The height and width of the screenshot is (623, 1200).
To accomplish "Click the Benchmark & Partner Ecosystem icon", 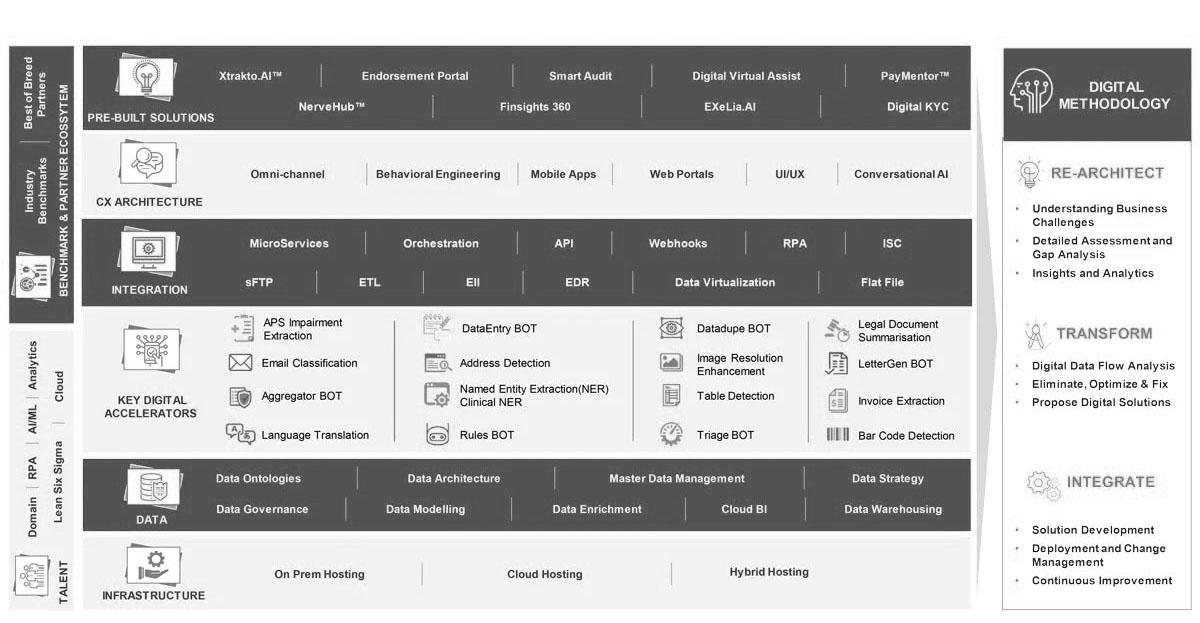I will click(x=33, y=274).
